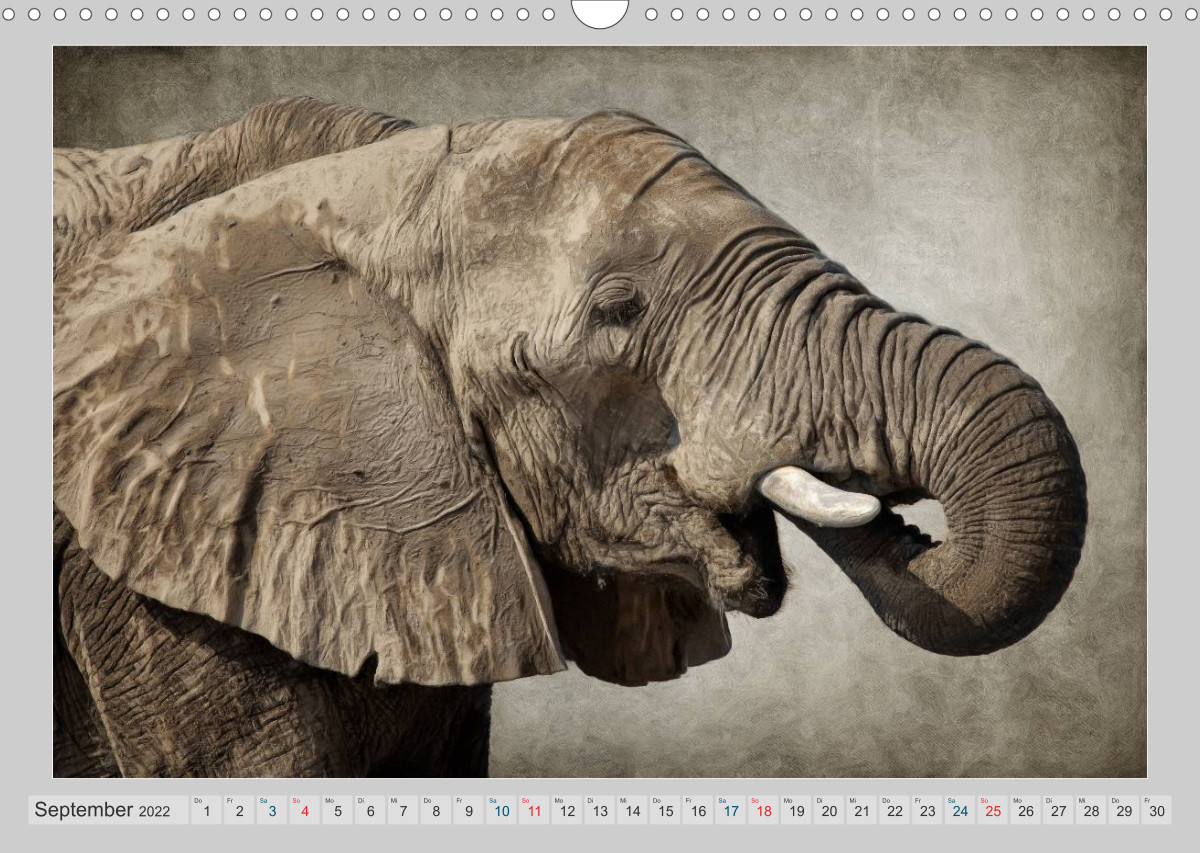Click Sunday the 18th date cell

(x=764, y=810)
